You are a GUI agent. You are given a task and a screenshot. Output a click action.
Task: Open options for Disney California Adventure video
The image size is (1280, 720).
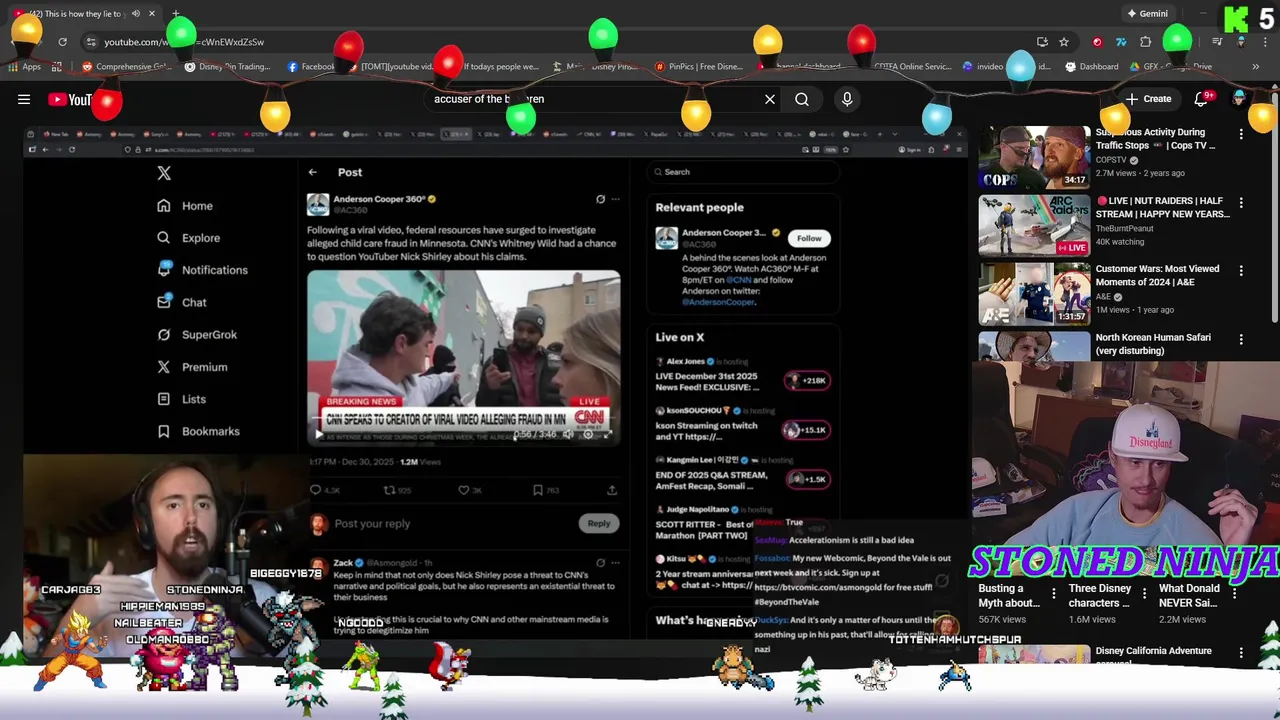coord(1241,652)
